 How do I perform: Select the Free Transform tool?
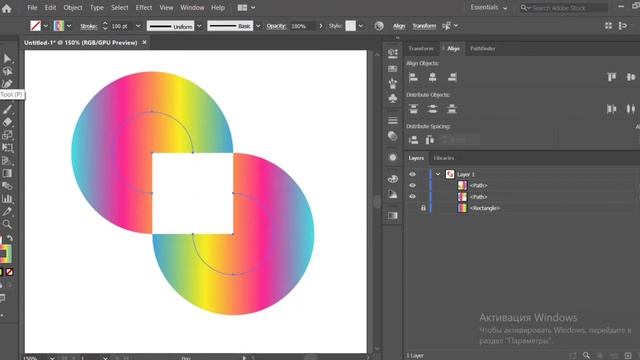(x=7, y=147)
